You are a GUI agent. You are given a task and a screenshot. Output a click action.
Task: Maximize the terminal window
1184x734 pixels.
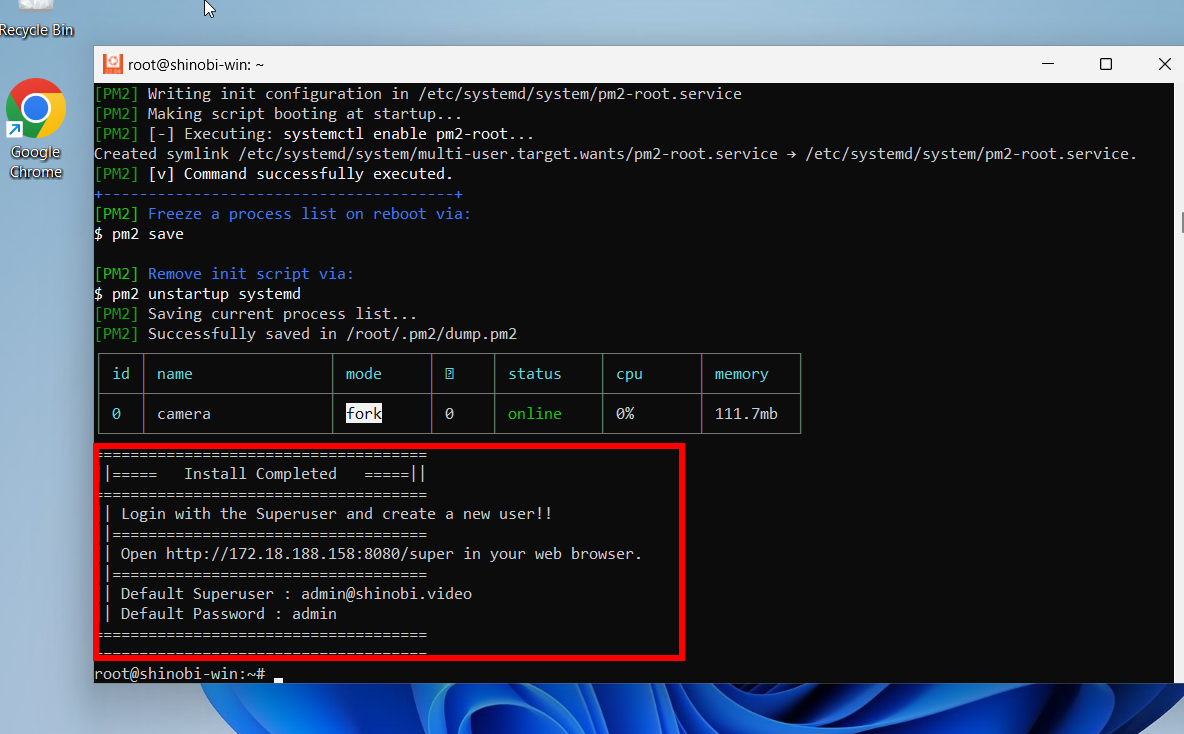pos(1105,64)
